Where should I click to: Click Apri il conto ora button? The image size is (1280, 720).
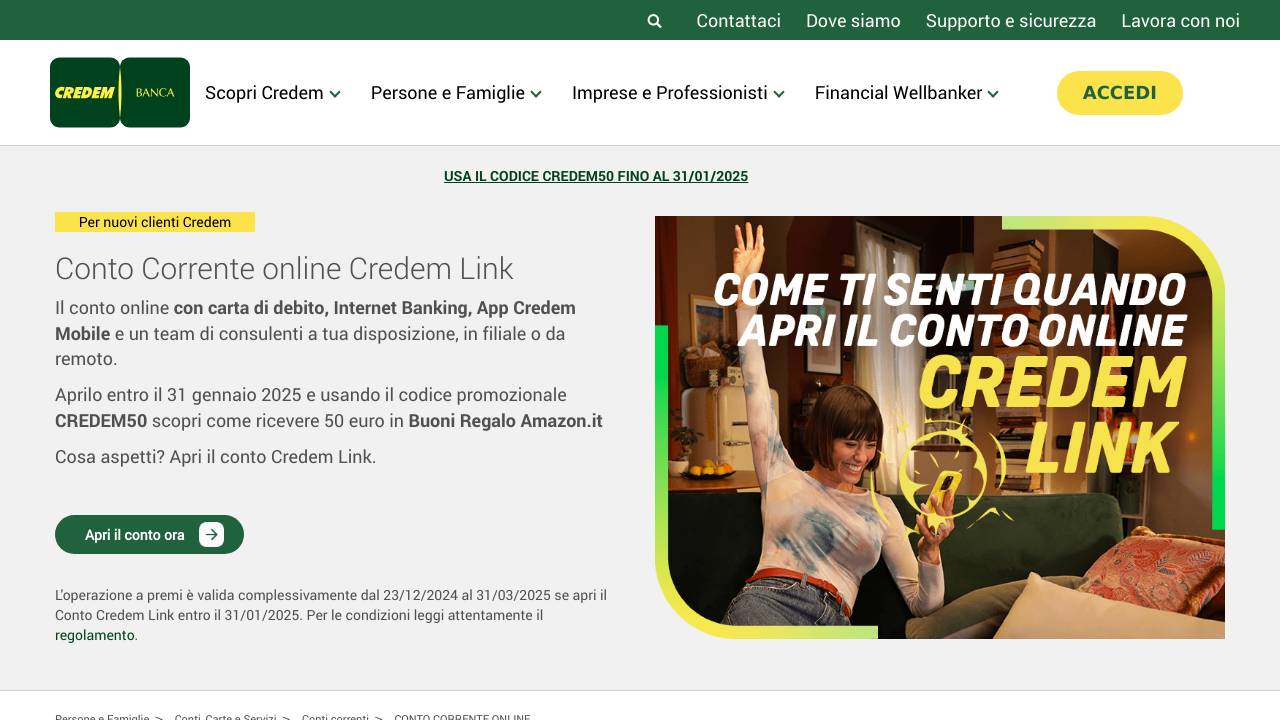149,534
